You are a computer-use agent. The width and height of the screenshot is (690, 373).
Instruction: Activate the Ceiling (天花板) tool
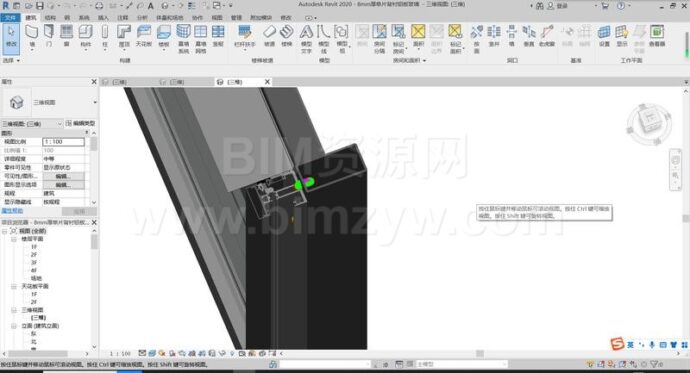[x=144, y=36]
